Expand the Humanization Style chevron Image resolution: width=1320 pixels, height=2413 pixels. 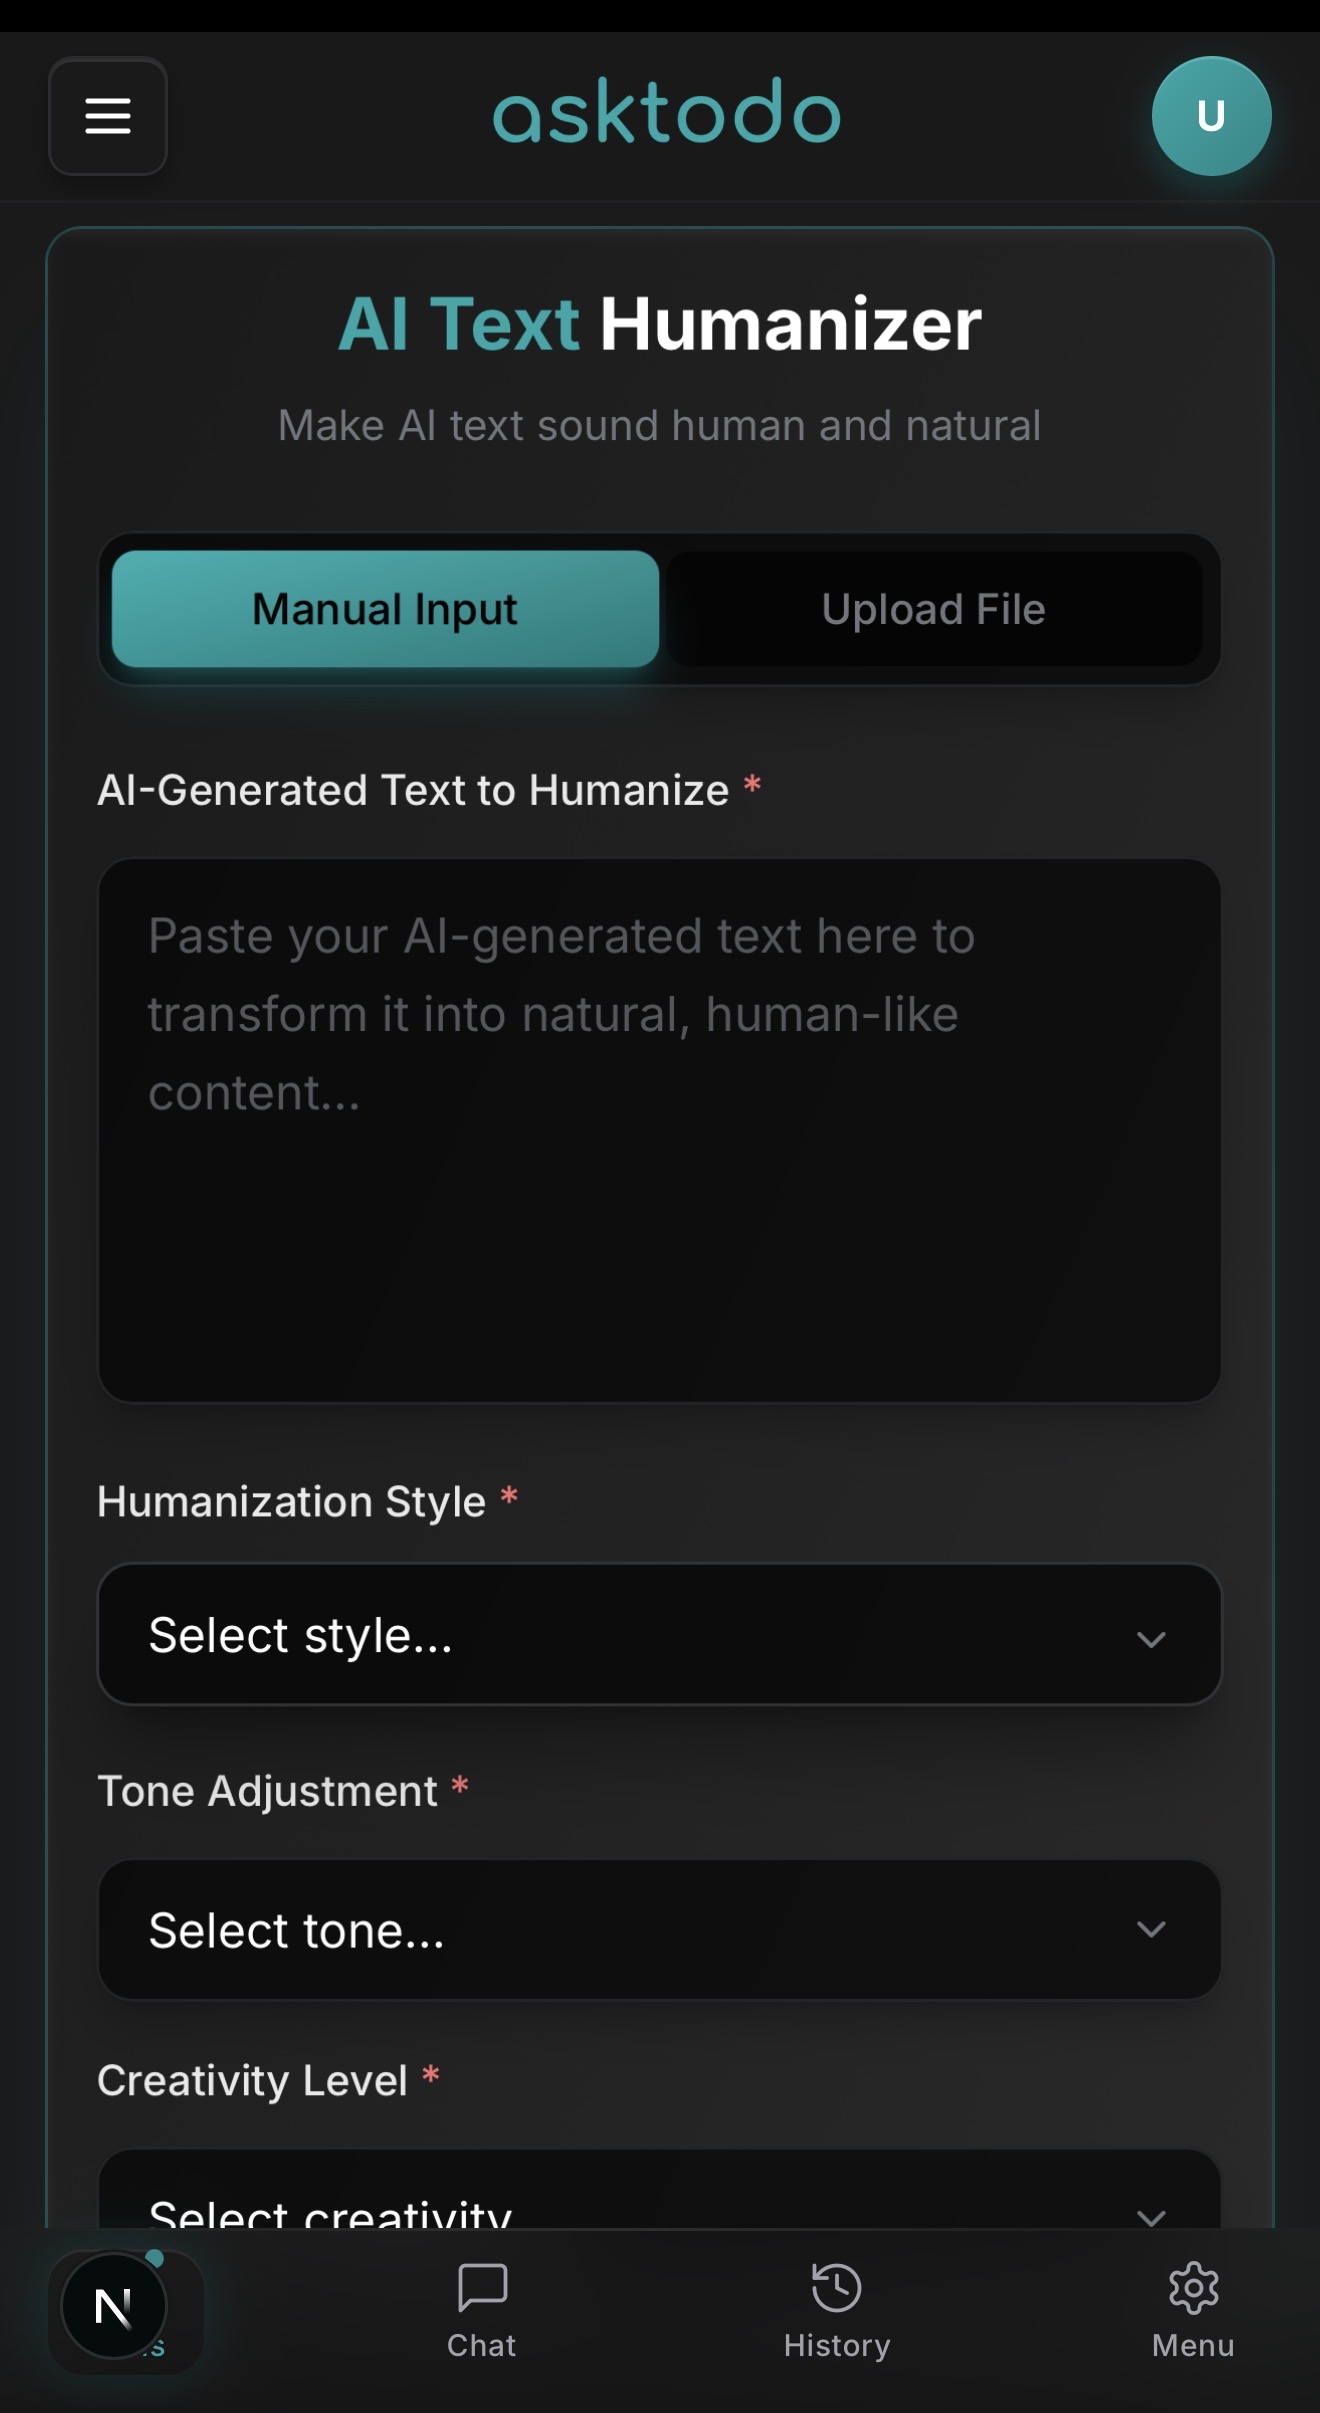1152,1636
